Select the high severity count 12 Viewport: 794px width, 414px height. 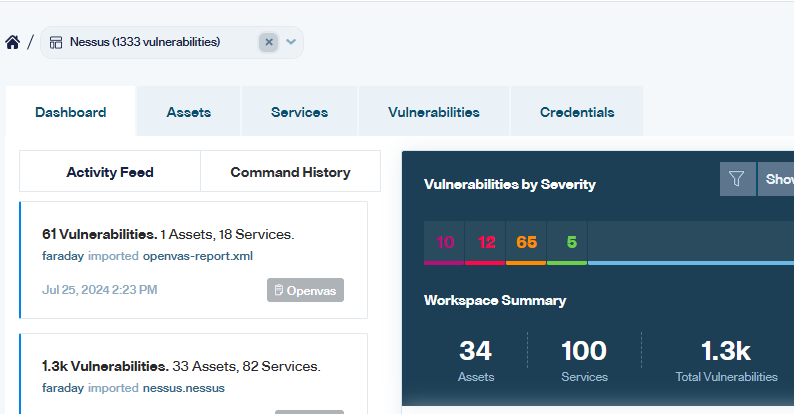point(486,242)
